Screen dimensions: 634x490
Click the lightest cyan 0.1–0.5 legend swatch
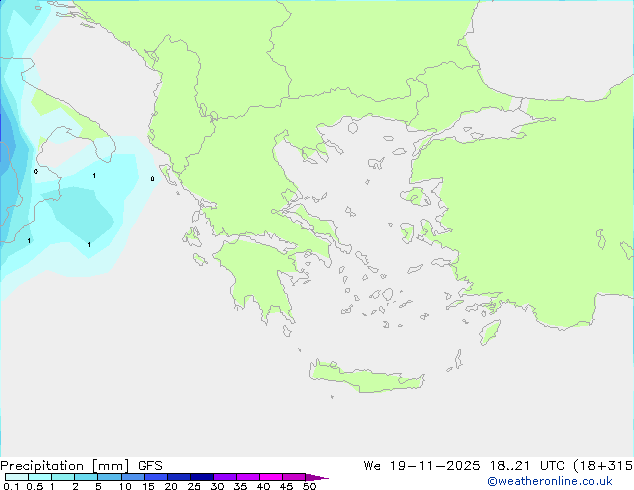[x=17, y=477]
